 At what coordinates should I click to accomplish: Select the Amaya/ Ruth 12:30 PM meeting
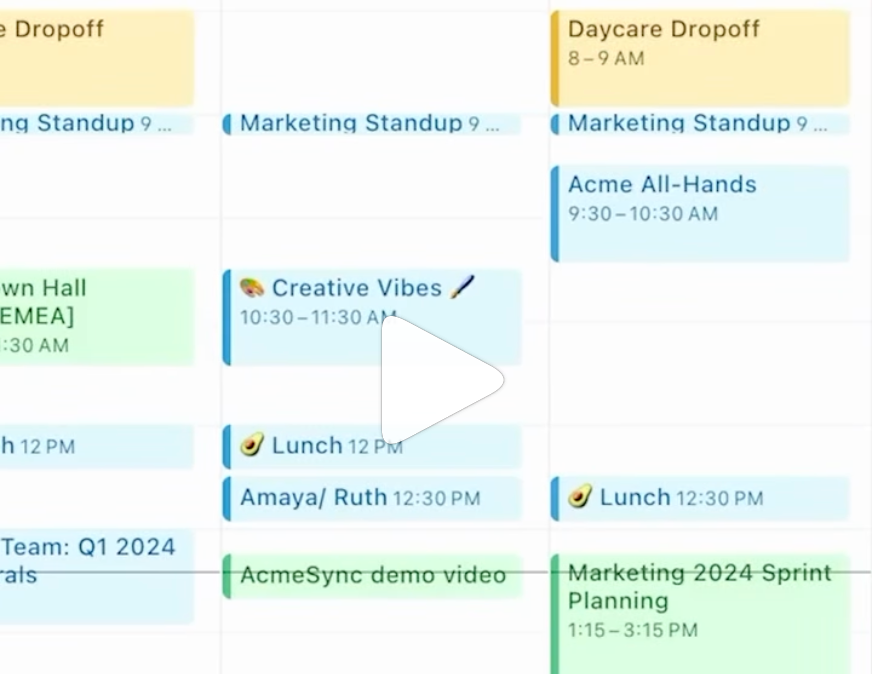(372, 498)
